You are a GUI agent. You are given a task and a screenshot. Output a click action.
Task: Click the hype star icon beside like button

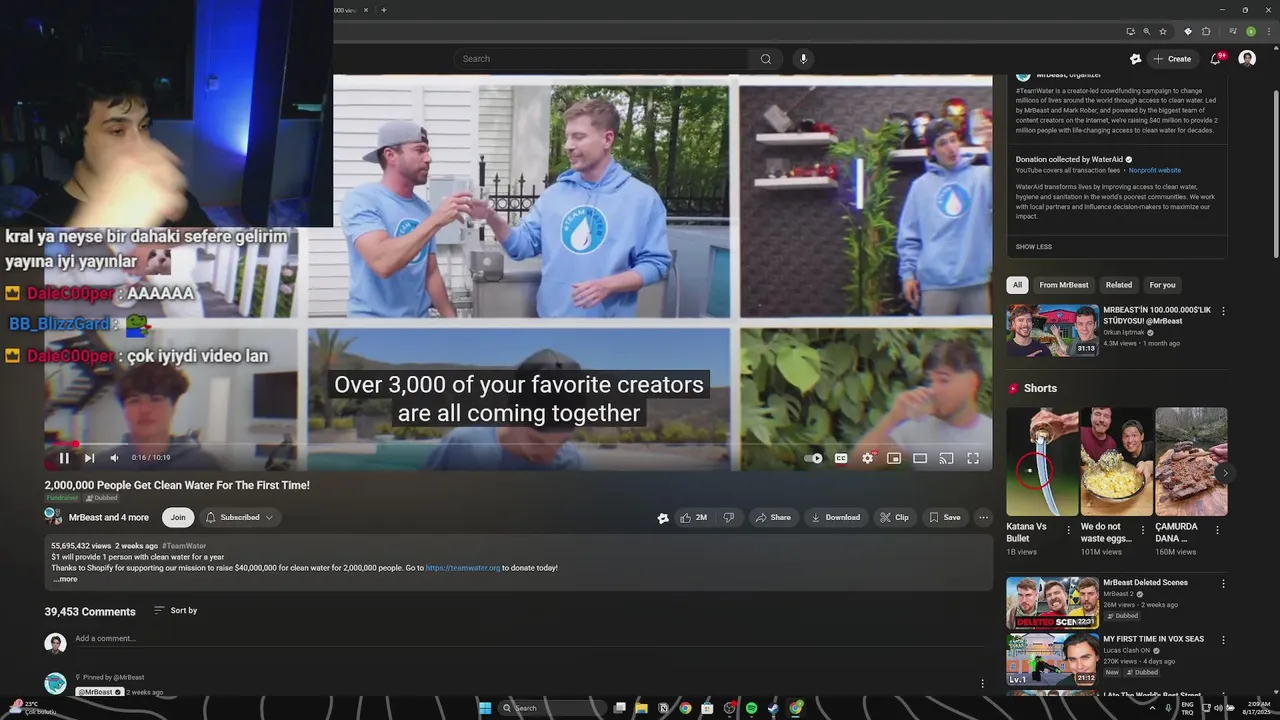point(662,518)
